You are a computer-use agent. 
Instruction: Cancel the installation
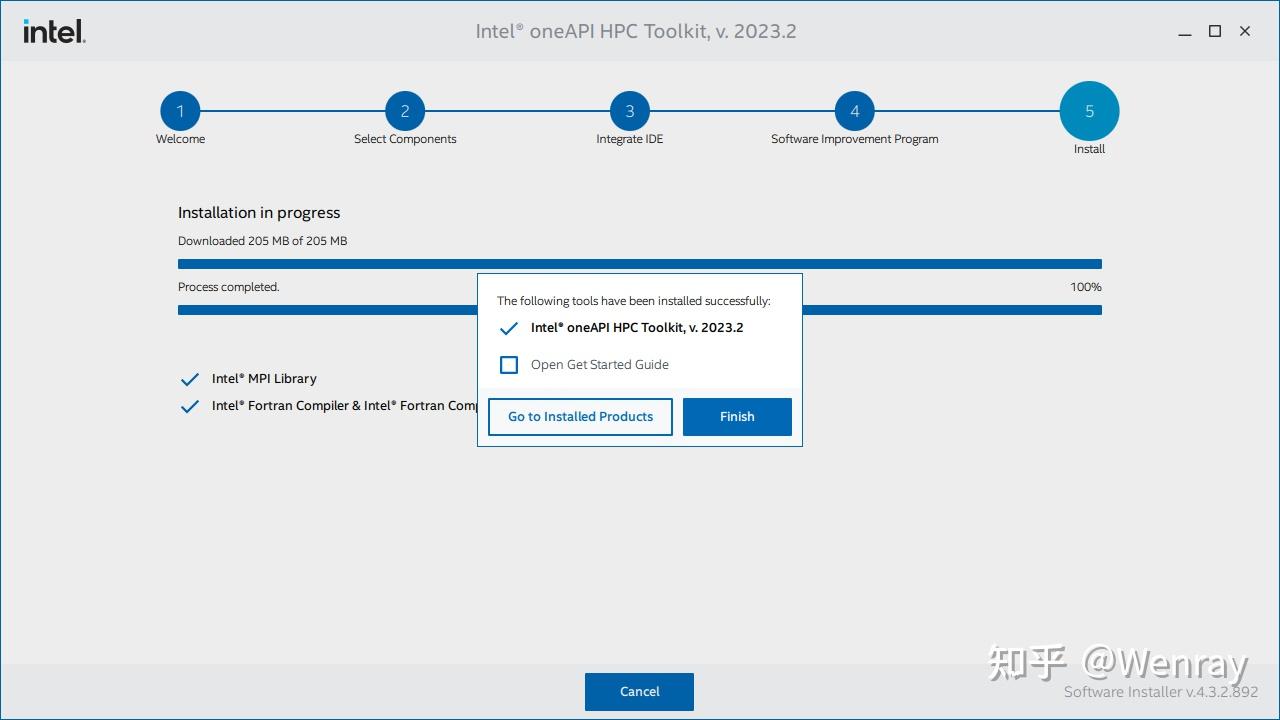(x=639, y=691)
